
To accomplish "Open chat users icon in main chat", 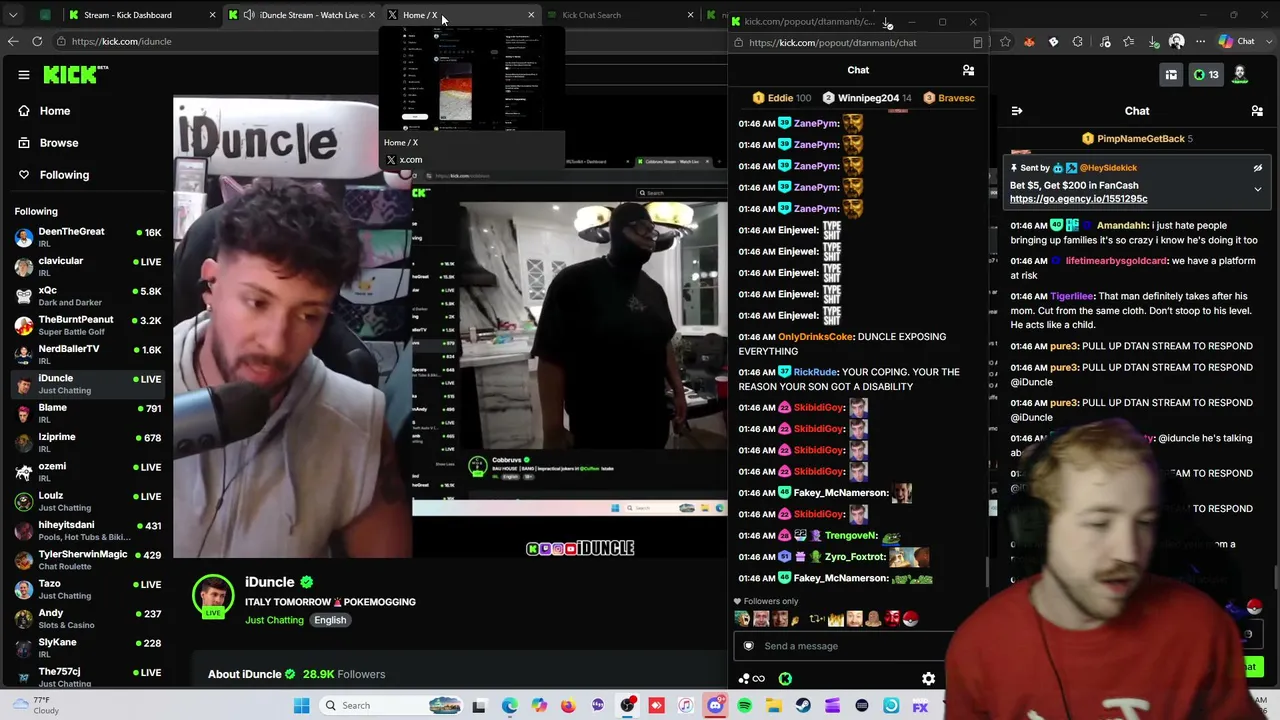I will (x=1257, y=111).
